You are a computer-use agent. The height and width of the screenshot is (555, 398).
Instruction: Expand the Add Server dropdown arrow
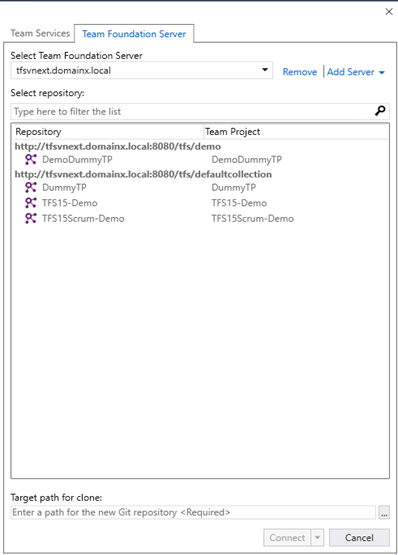382,72
